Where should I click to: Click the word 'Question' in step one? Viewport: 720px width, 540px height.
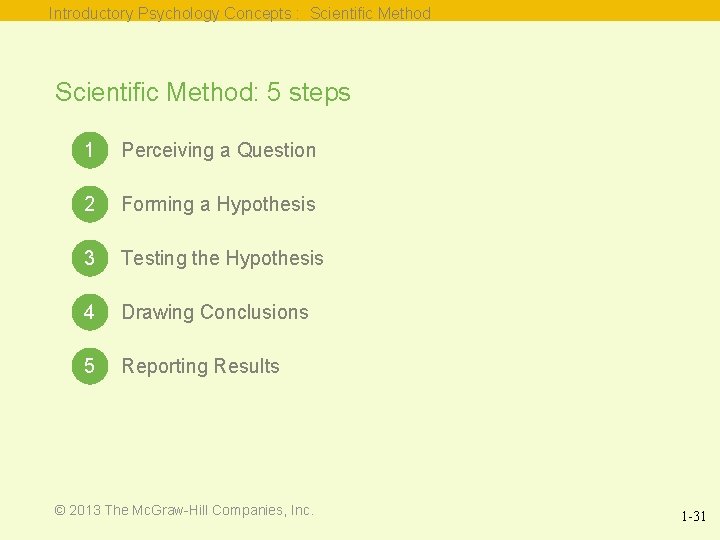tap(276, 150)
